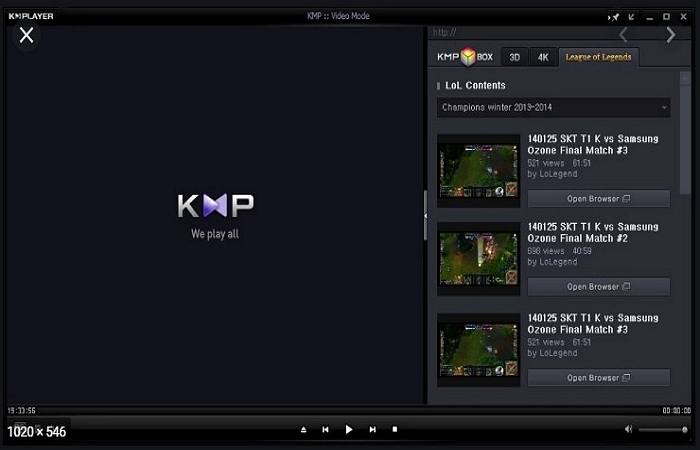Mute audio with the speaker icon

pyautogui.click(x=628, y=429)
